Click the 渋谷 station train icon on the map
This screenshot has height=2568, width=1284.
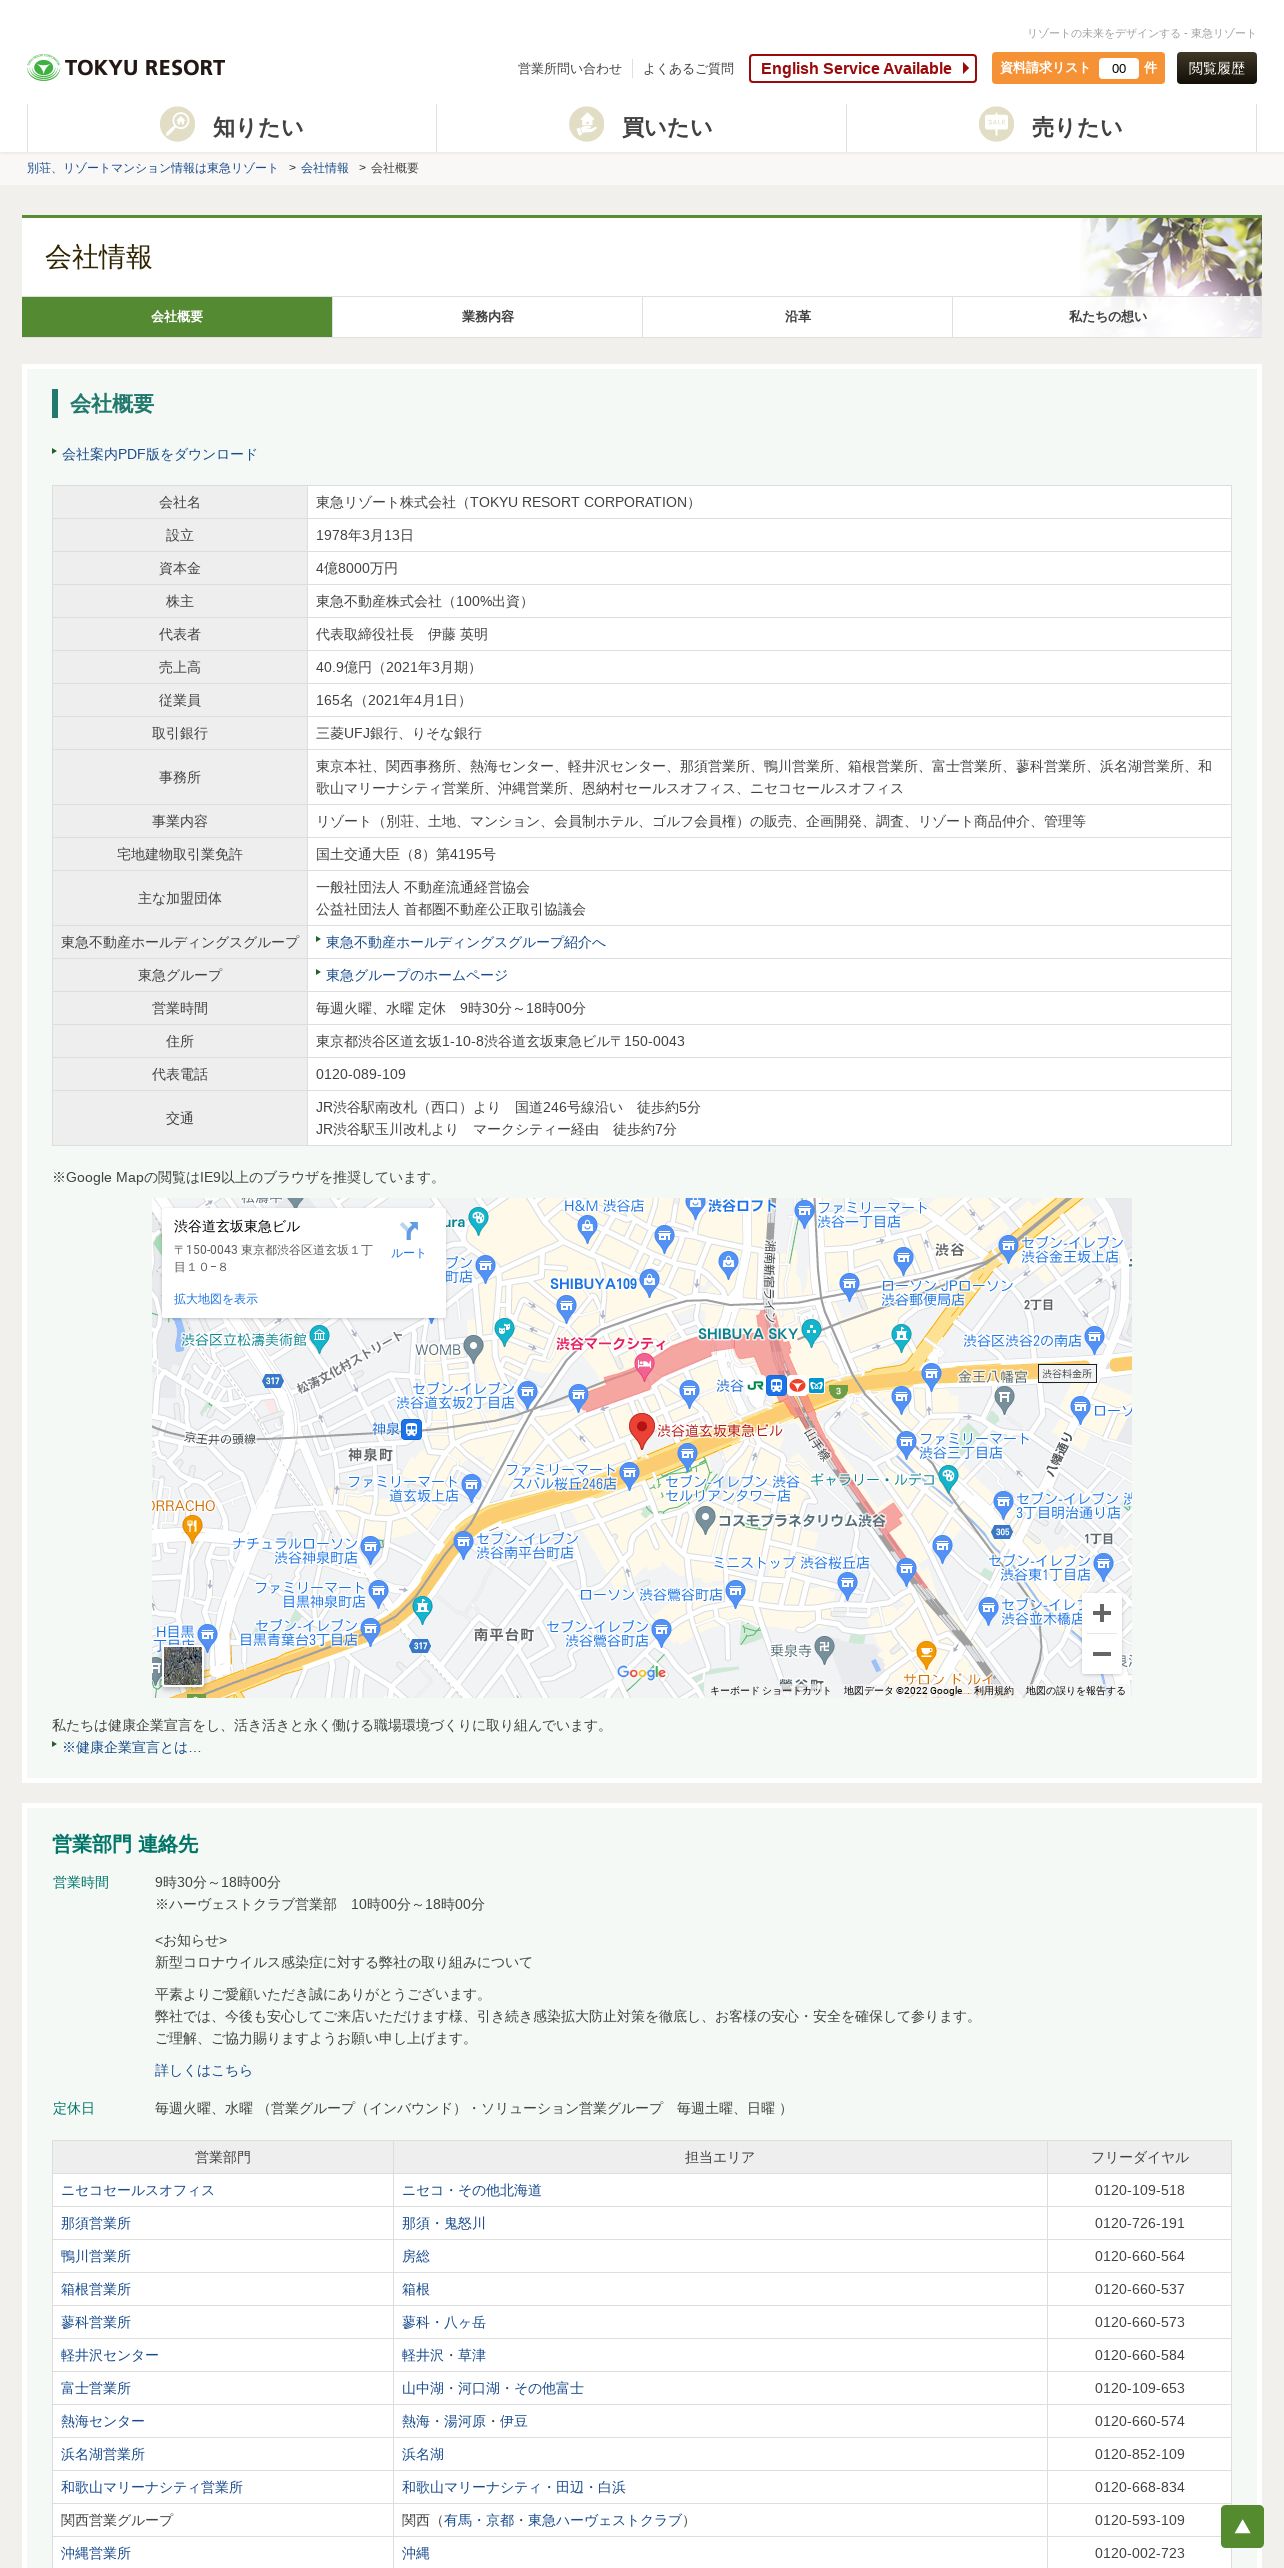click(x=776, y=1386)
